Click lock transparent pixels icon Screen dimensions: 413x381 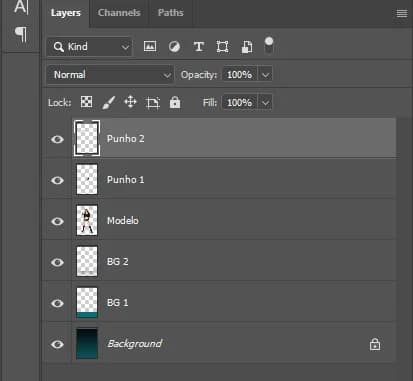(x=86, y=102)
